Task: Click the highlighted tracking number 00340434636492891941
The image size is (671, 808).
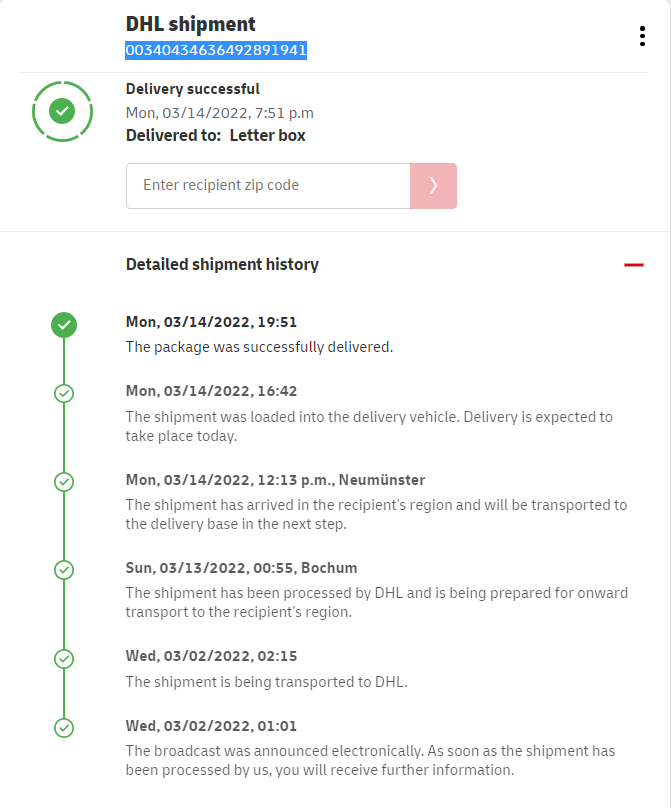Action: pos(216,50)
